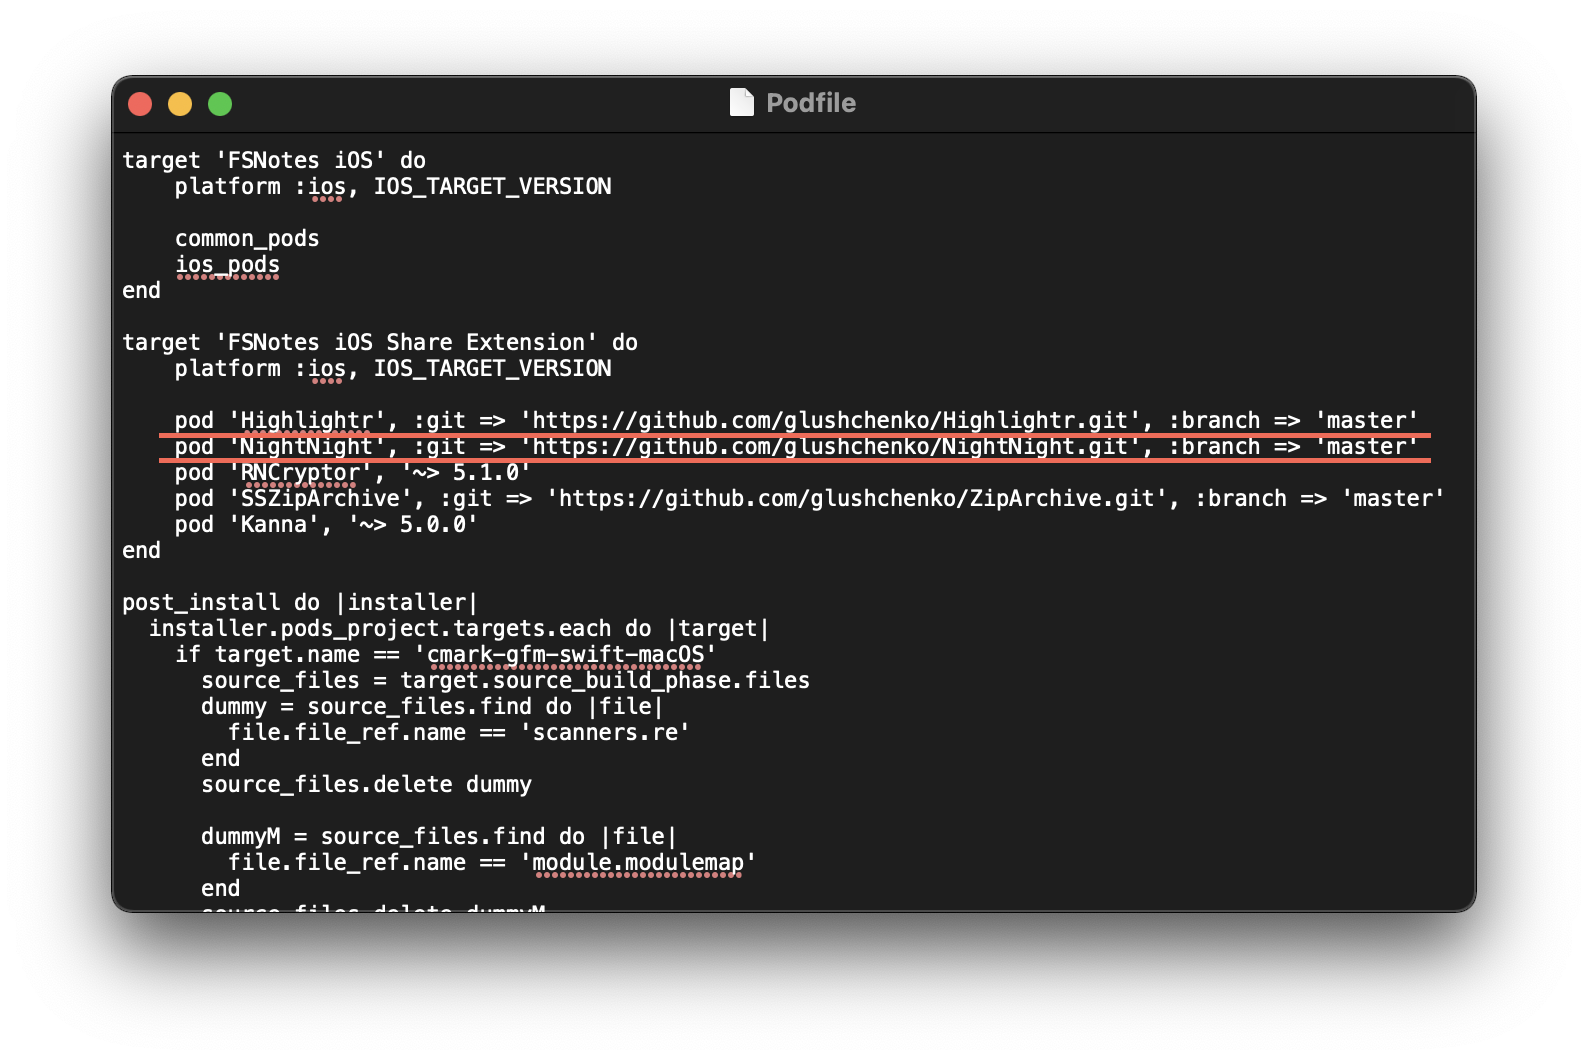
Task: Click the 'cmark-gfm-swift-macOS' string
Action: [x=565, y=654]
